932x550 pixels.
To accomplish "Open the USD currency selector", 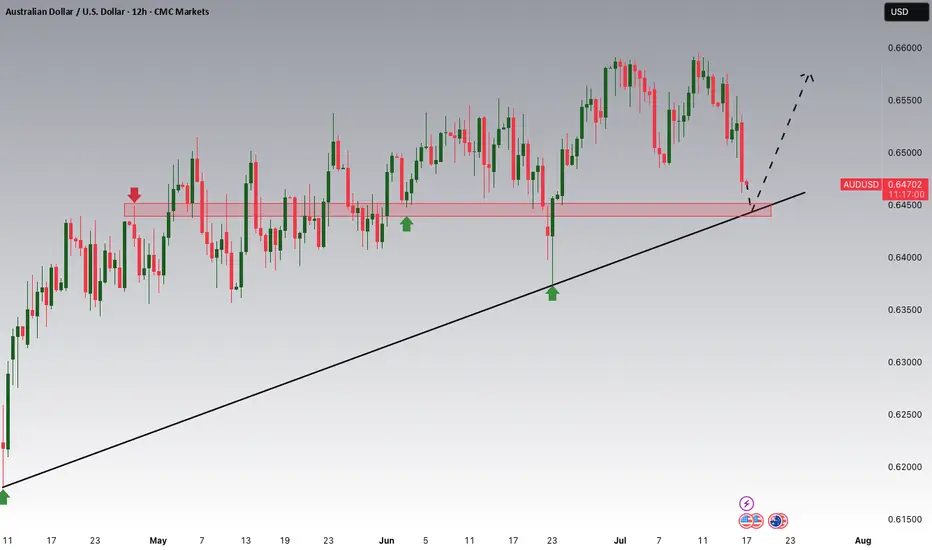I will point(905,12).
